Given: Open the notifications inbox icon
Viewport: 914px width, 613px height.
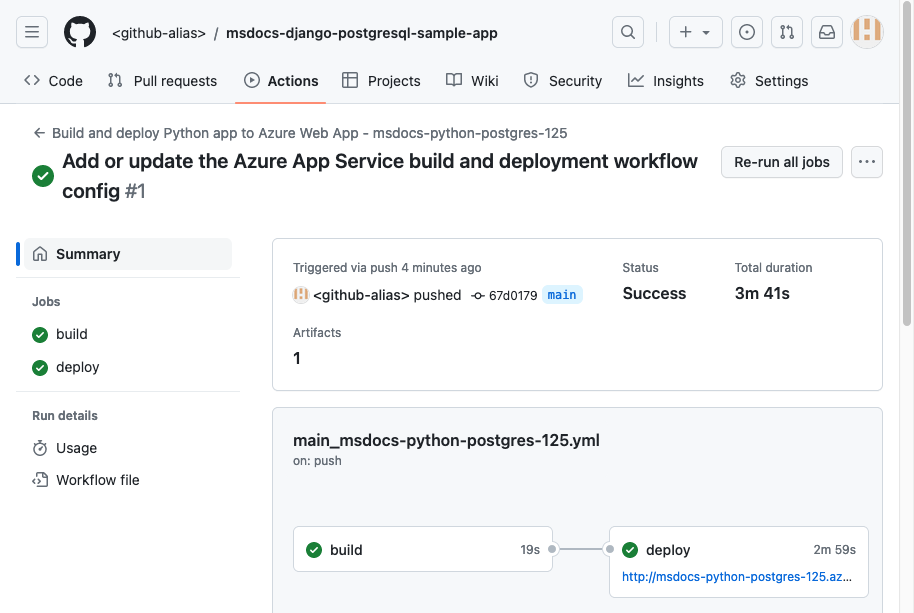Looking at the screenshot, I should pyautogui.click(x=826, y=32).
